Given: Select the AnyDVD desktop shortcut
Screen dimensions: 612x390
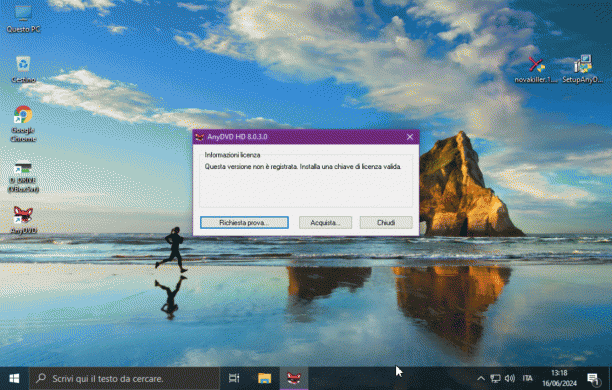Looking at the screenshot, I should [x=23, y=220].
